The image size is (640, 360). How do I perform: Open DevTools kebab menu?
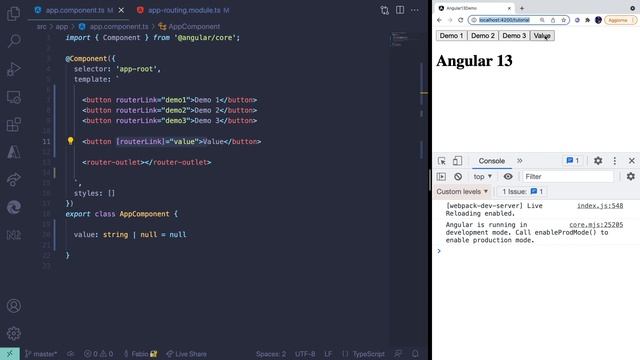tap(615, 161)
